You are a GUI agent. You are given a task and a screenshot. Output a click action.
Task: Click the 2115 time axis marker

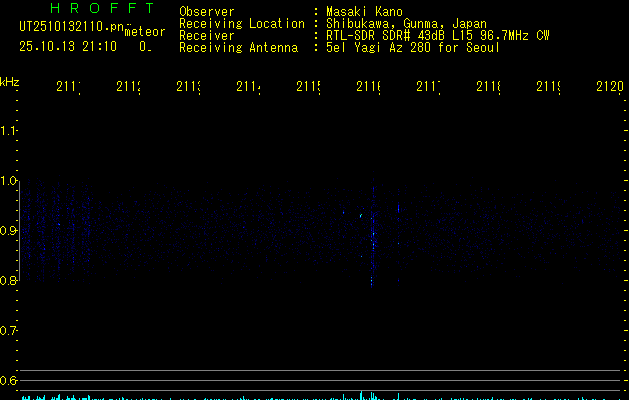[x=308, y=87]
